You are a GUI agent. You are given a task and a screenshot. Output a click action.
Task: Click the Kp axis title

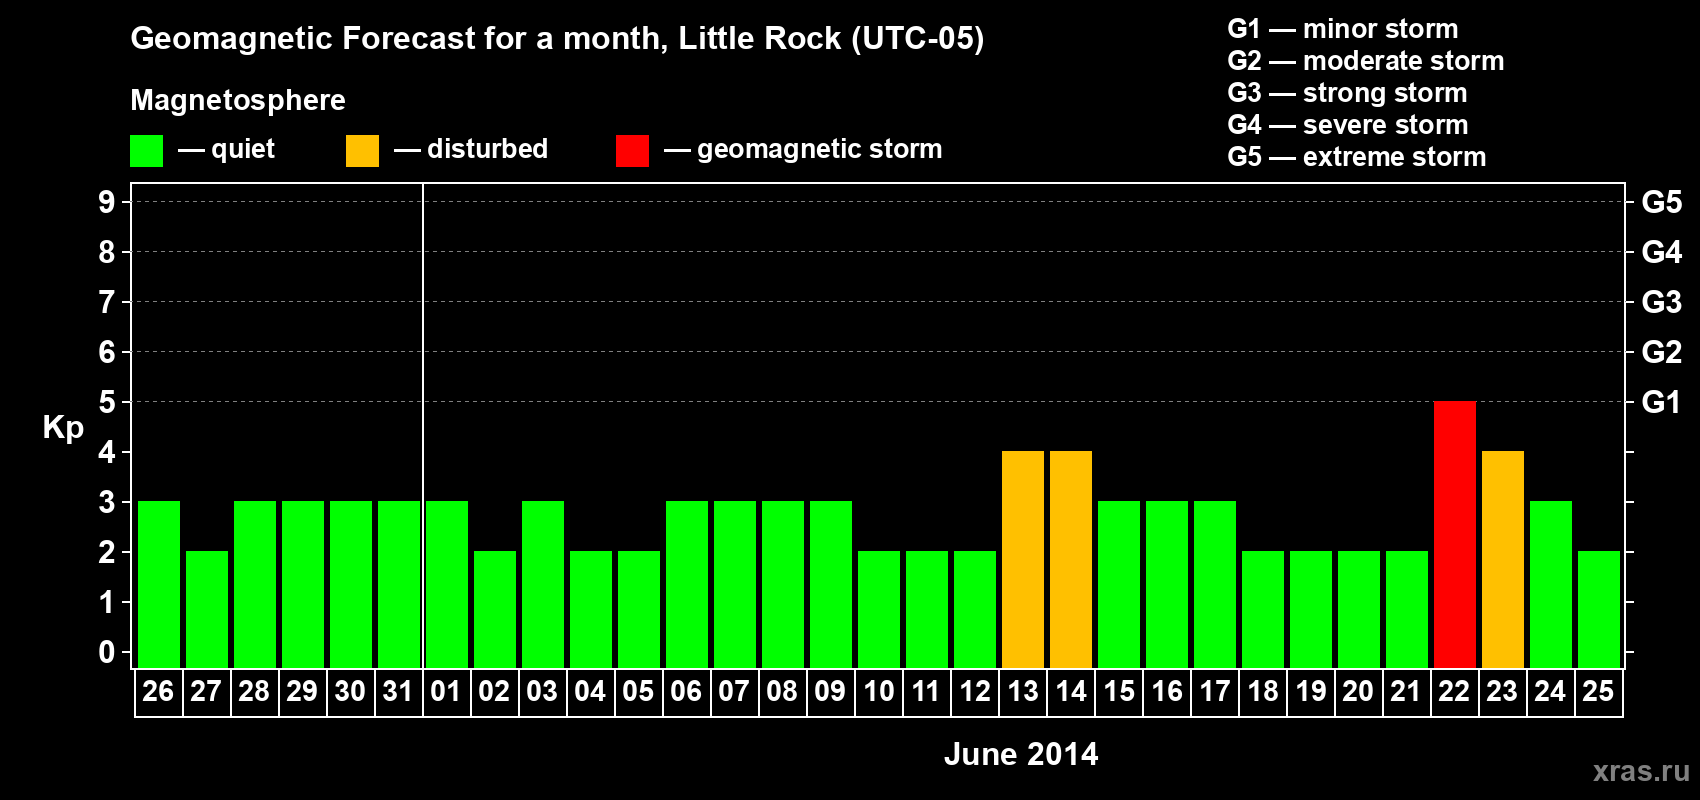tap(63, 428)
